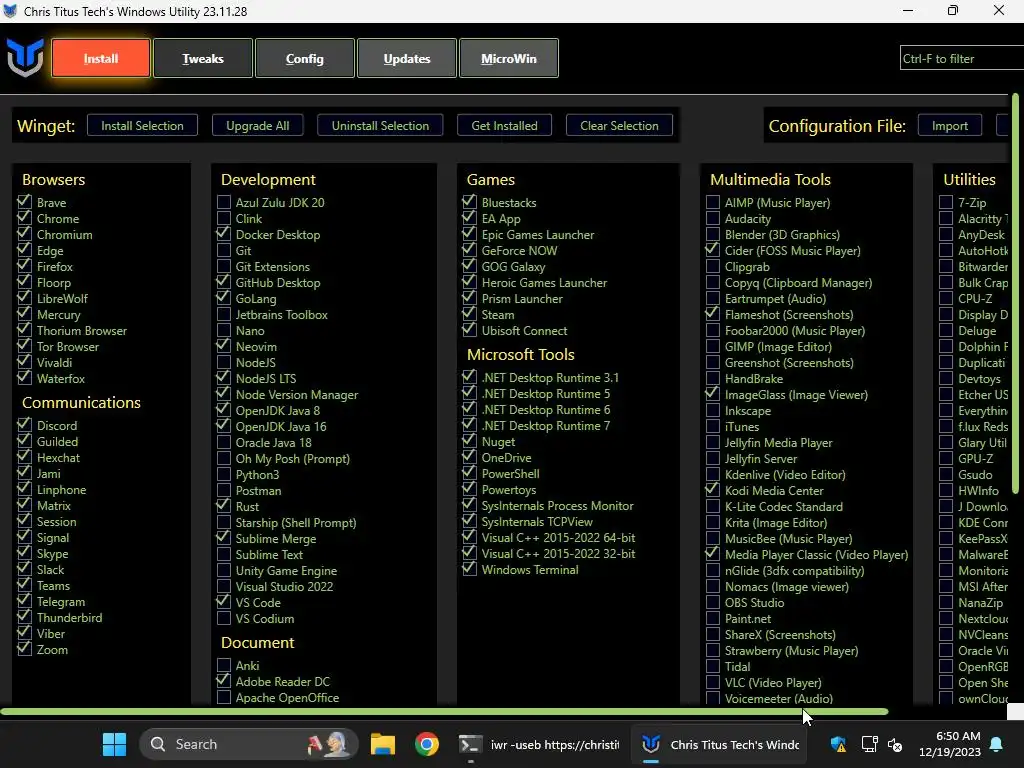Image resolution: width=1024 pixels, height=768 pixels.
Task: Uncheck the Windows Terminal checkbox
Action: coord(469,569)
